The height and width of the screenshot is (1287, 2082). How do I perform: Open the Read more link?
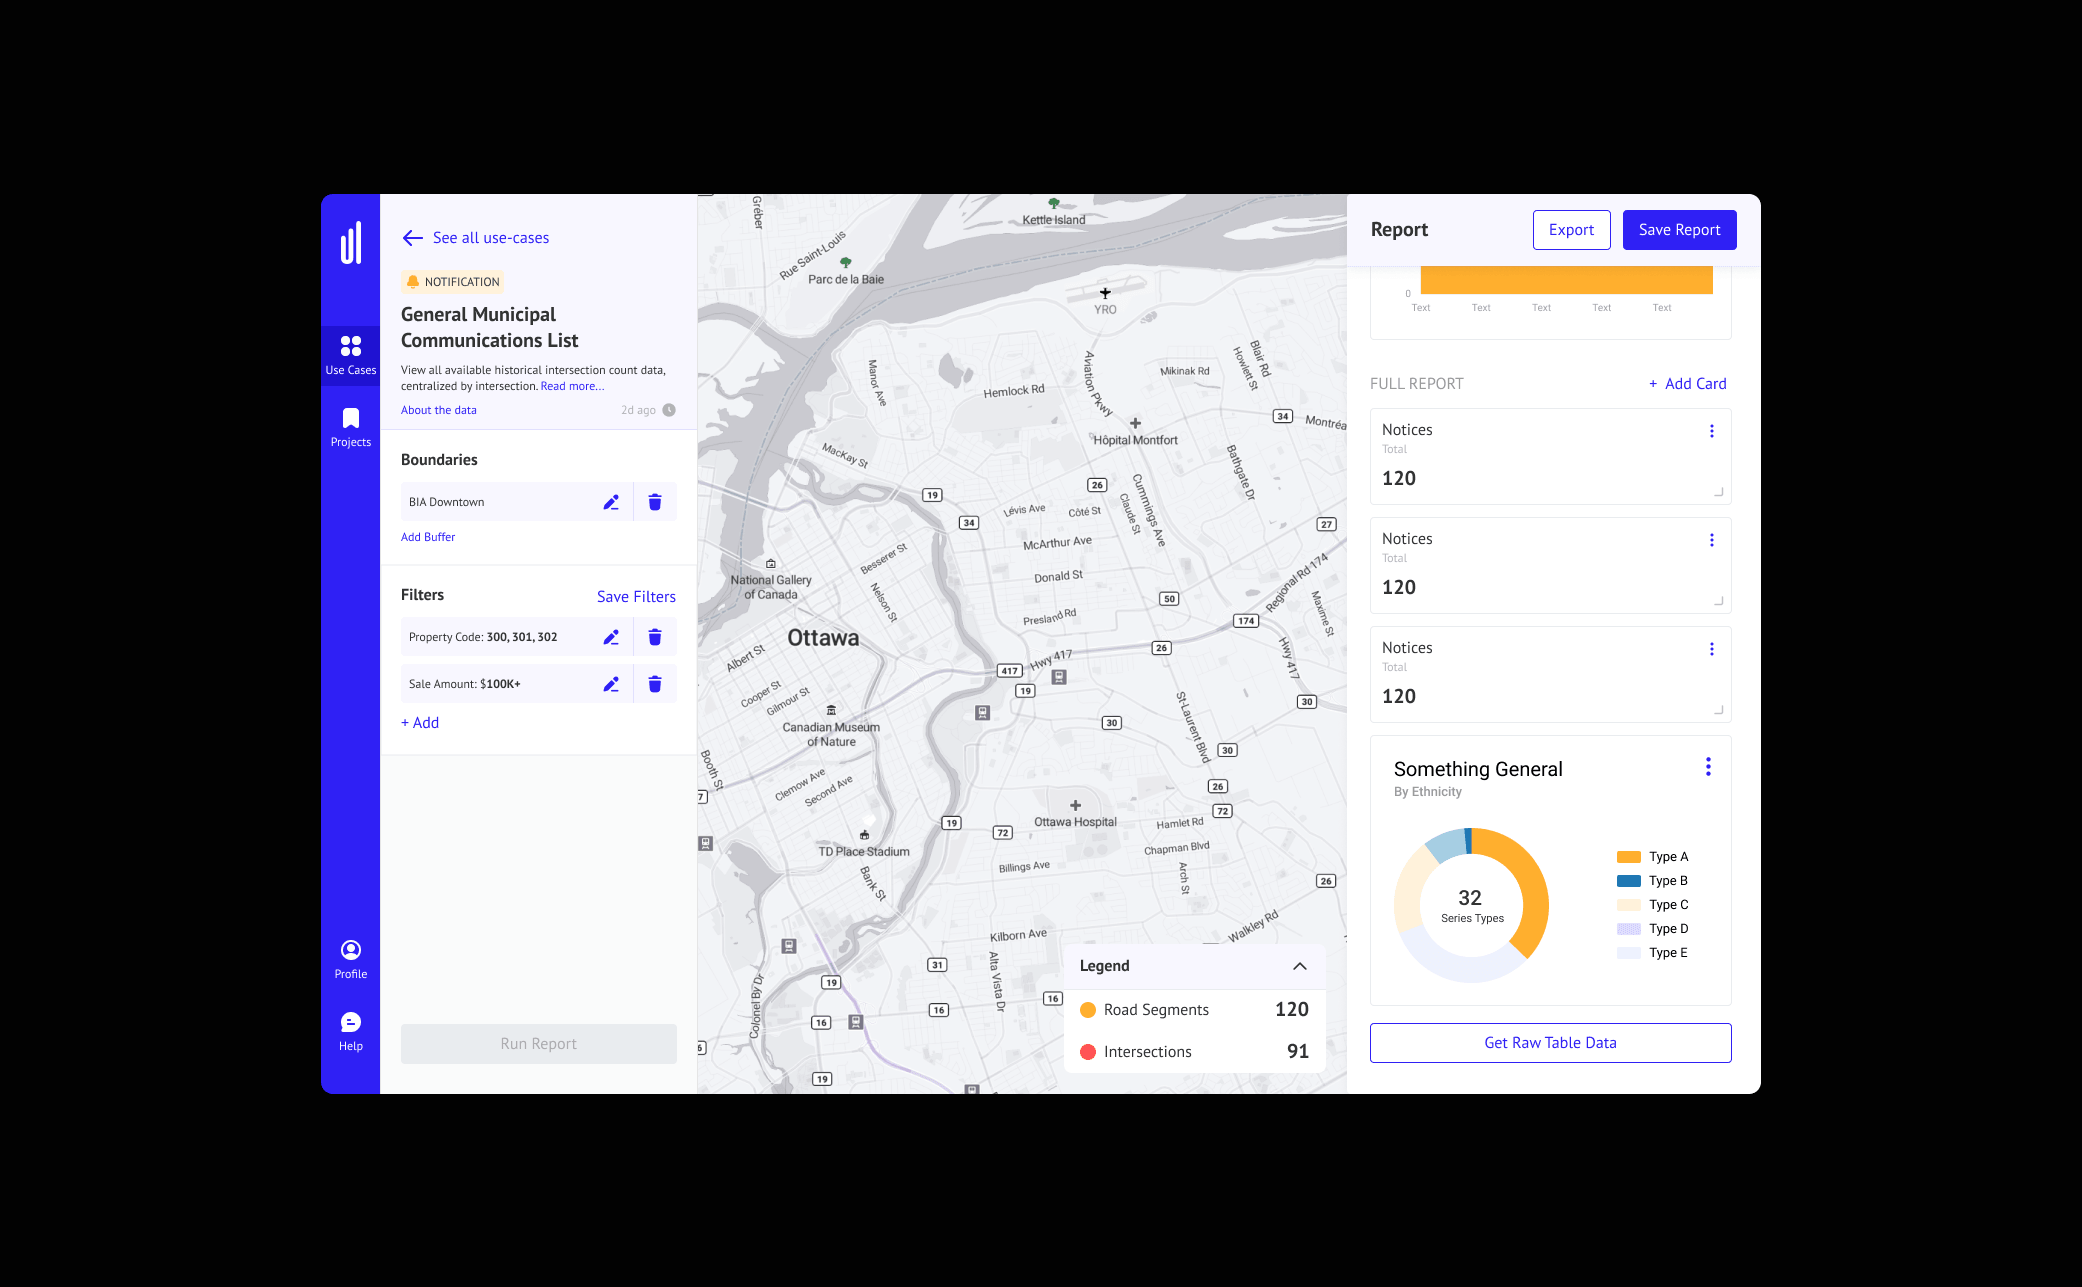(572, 386)
